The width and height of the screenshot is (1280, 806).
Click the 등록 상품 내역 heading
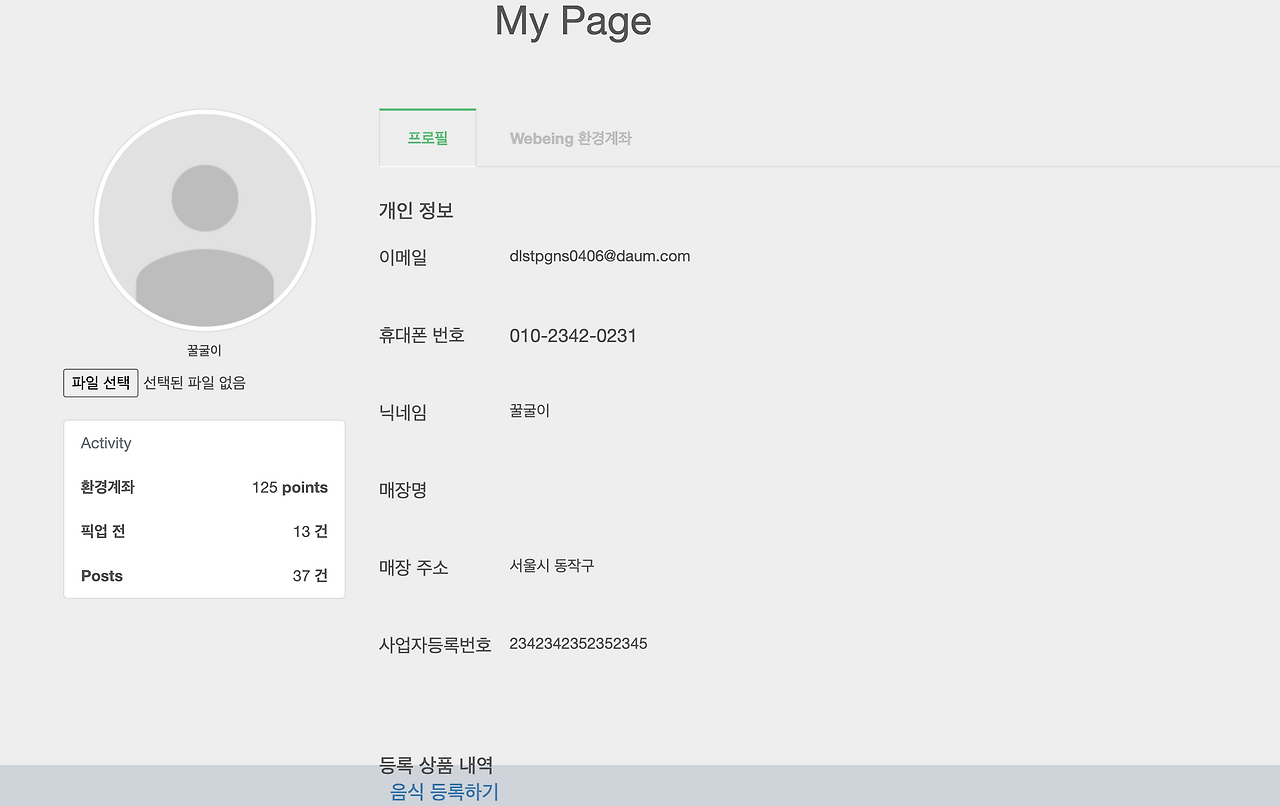(x=438, y=765)
